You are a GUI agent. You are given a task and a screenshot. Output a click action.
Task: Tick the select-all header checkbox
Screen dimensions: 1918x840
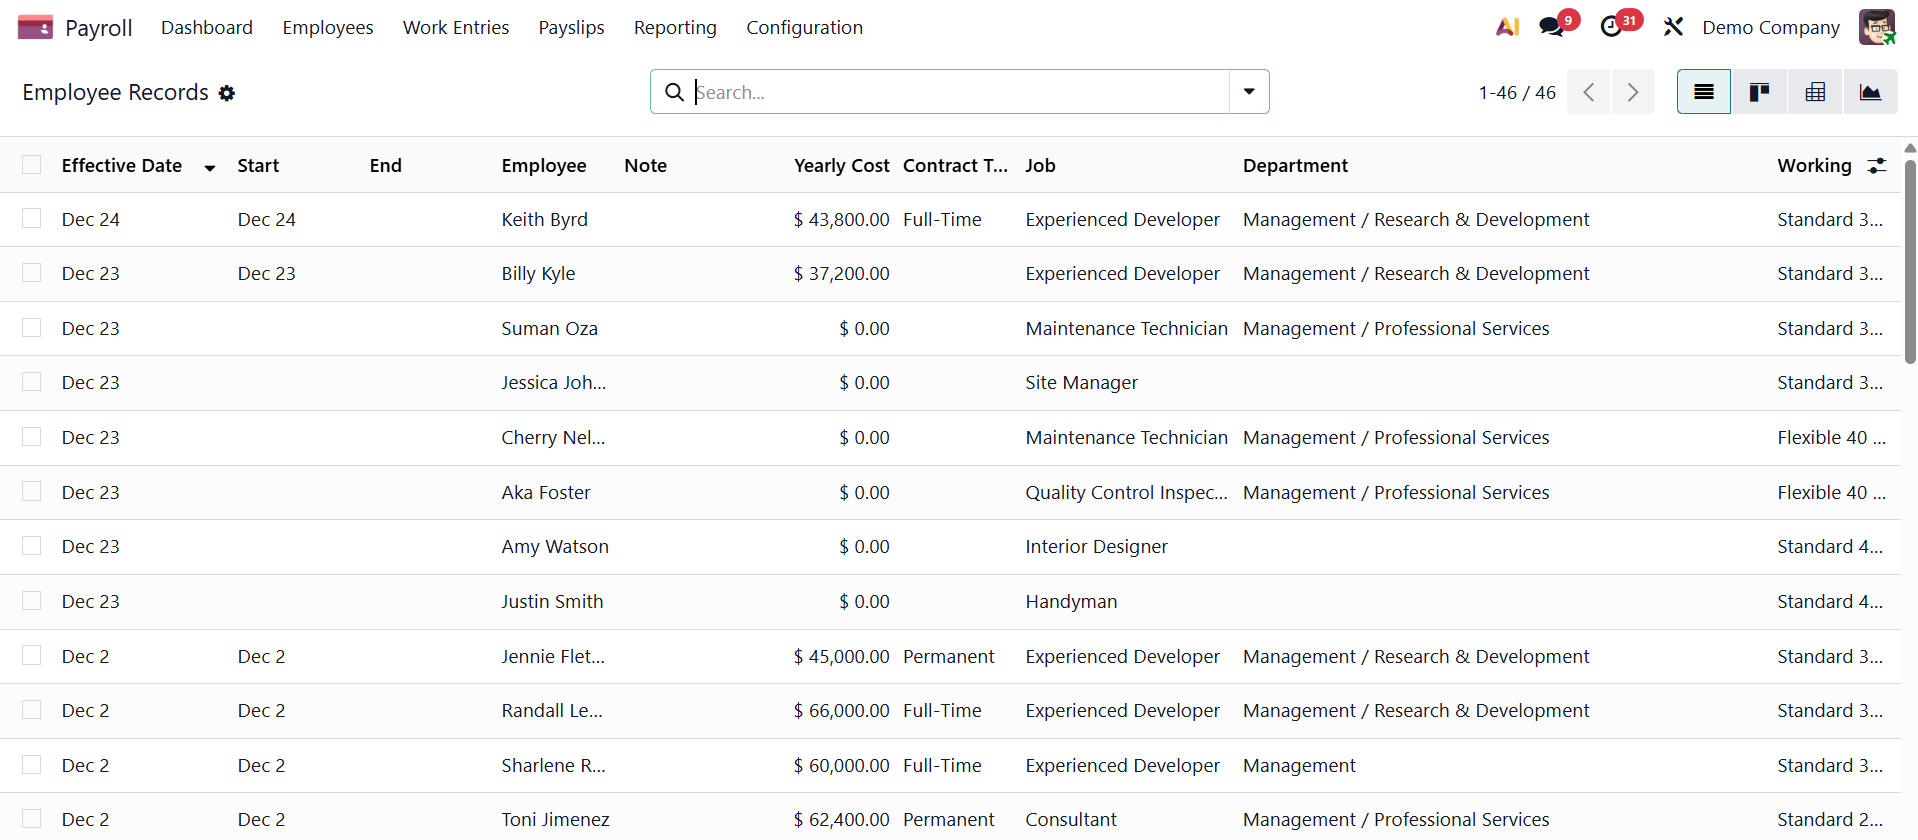click(x=32, y=165)
